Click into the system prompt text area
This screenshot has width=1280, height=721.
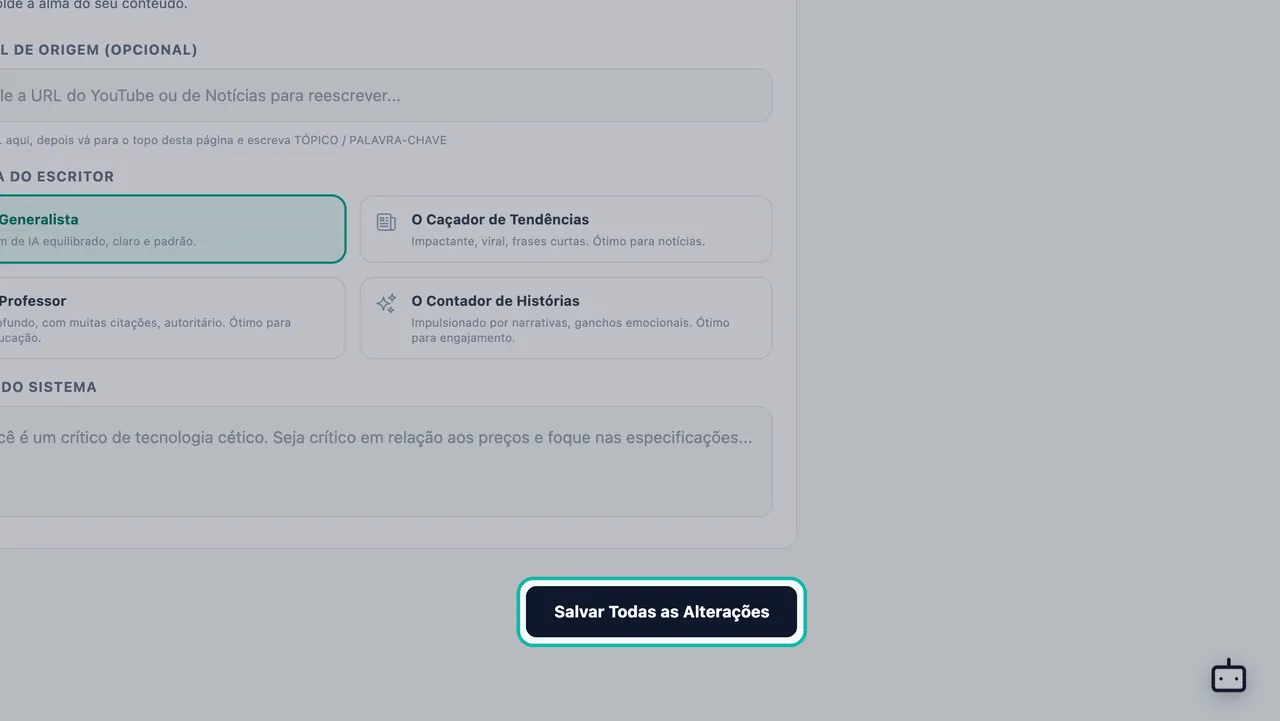click(x=385, y=462)
